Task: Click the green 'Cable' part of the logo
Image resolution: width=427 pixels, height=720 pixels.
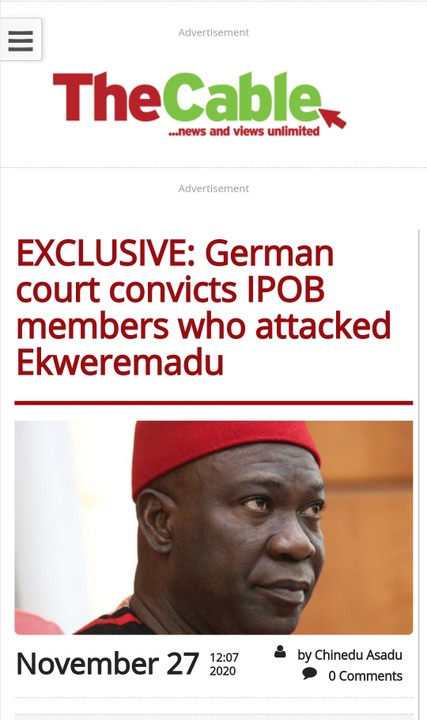Action: coord(241,97)
